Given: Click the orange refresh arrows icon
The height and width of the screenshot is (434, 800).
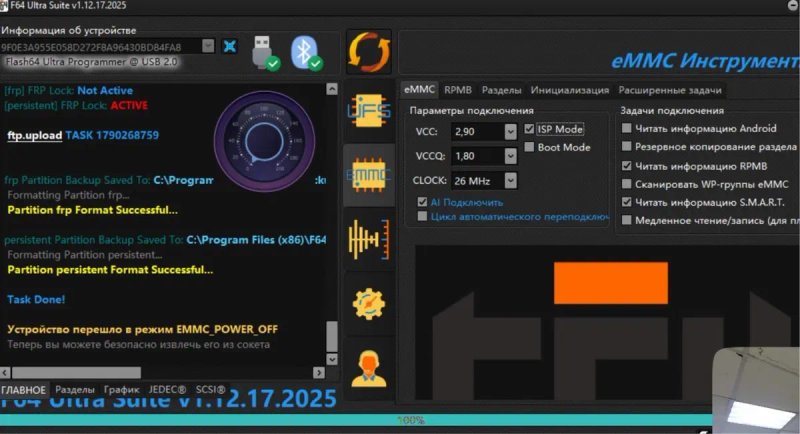Looking at the screenshot, I should (x=369, y=52).
